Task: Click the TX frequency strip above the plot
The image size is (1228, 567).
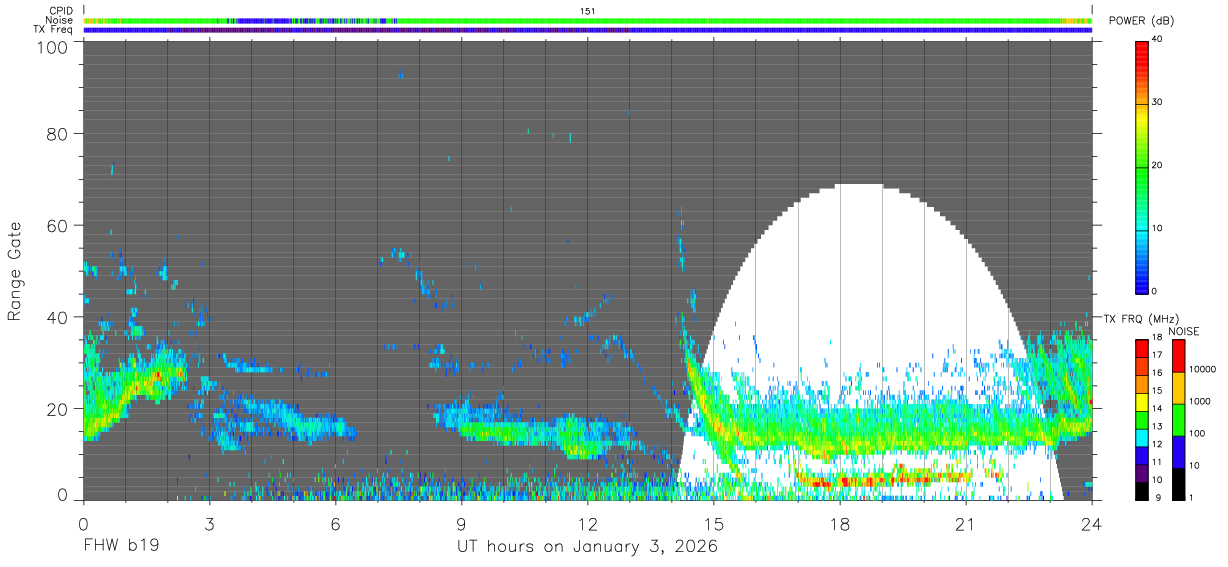Action: [588, 30]
